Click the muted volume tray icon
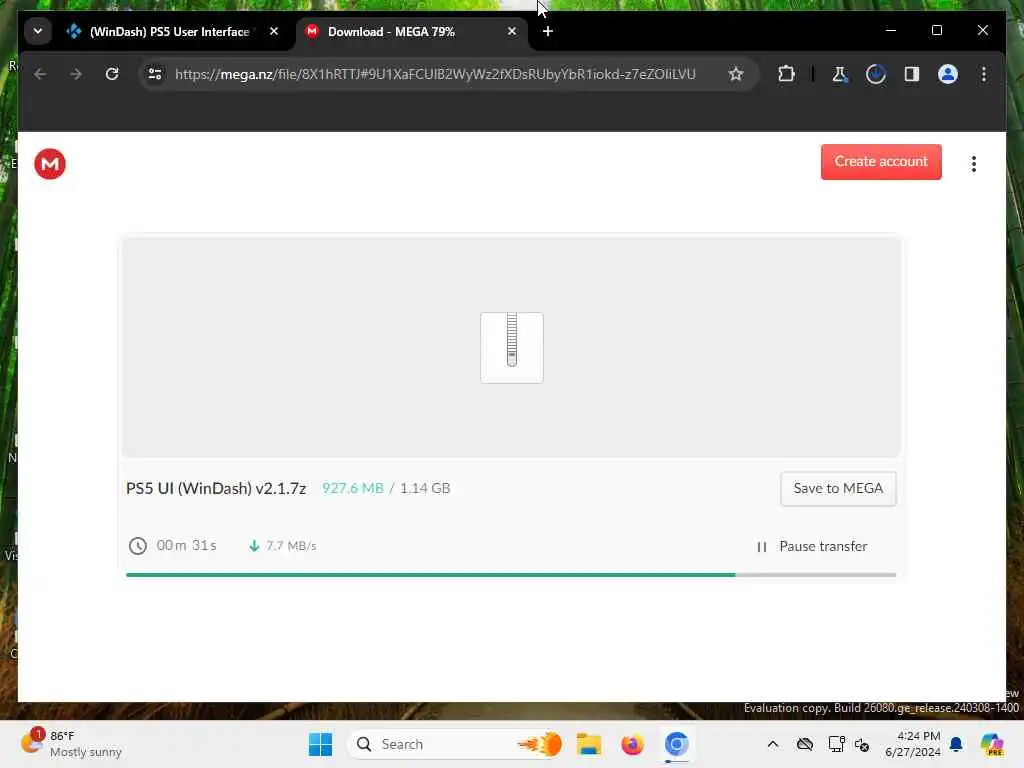Image resolution: width=1024 pixels, height=768 pixels. [861, 744]
